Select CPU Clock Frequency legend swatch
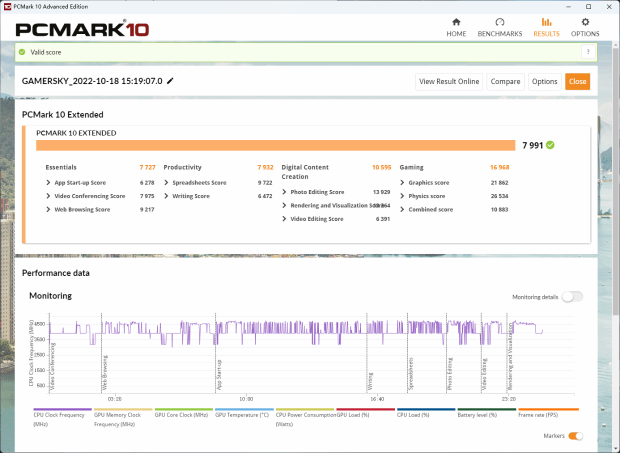Viewport: 620px width, 453px height. [x=62, y=410]
